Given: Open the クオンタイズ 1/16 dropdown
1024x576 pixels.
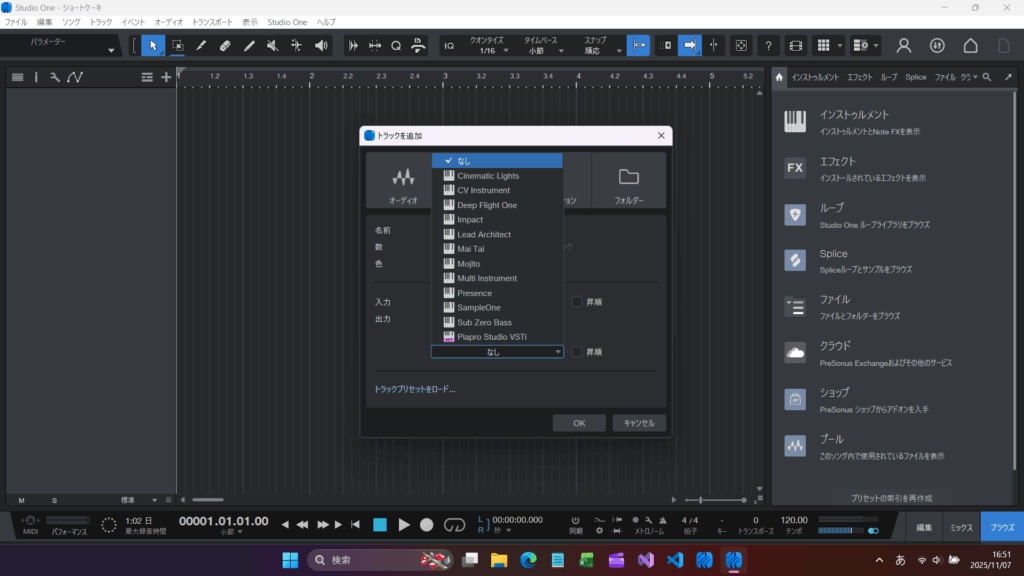Looking at the screenshot, I should click(x=488, y=50).
